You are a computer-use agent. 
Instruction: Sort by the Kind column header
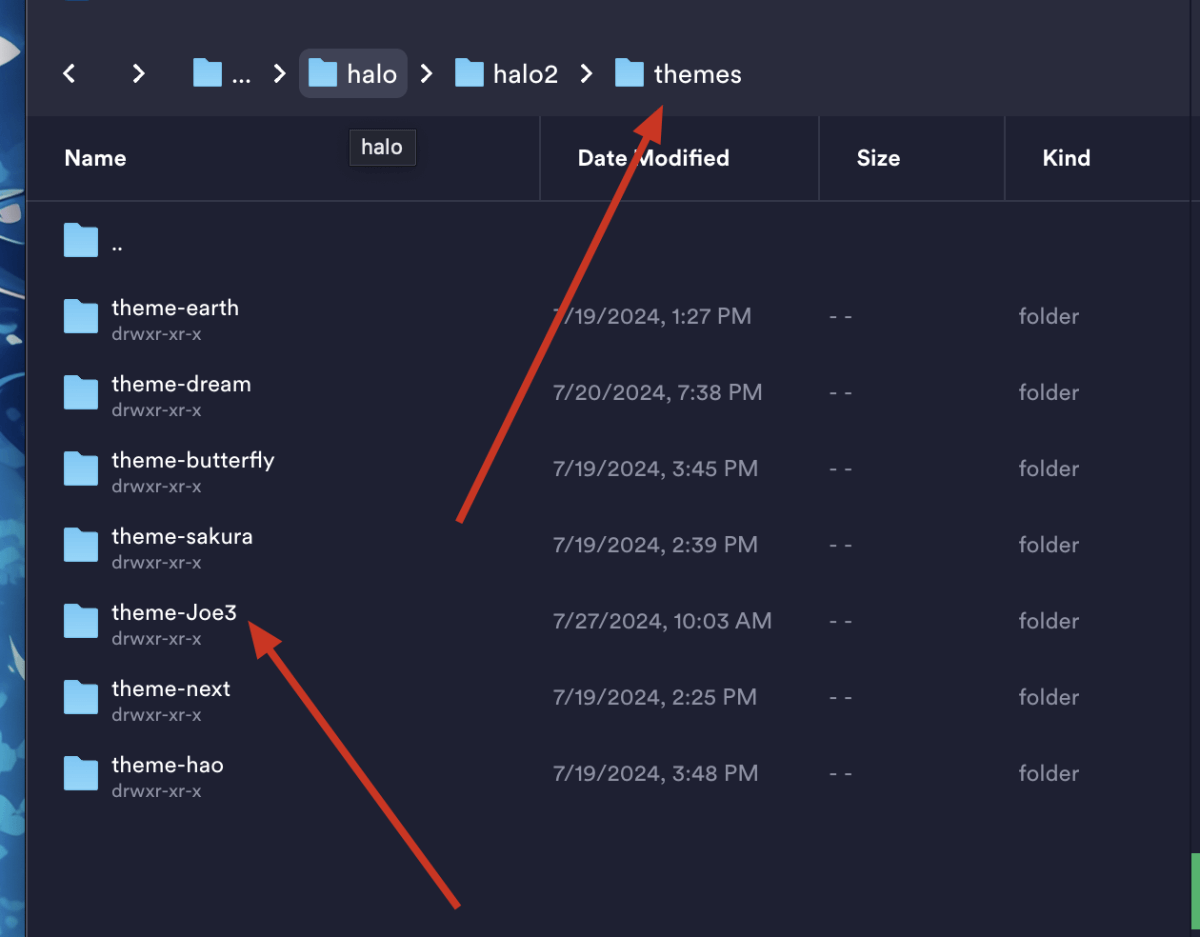[x=1066, y=158]
